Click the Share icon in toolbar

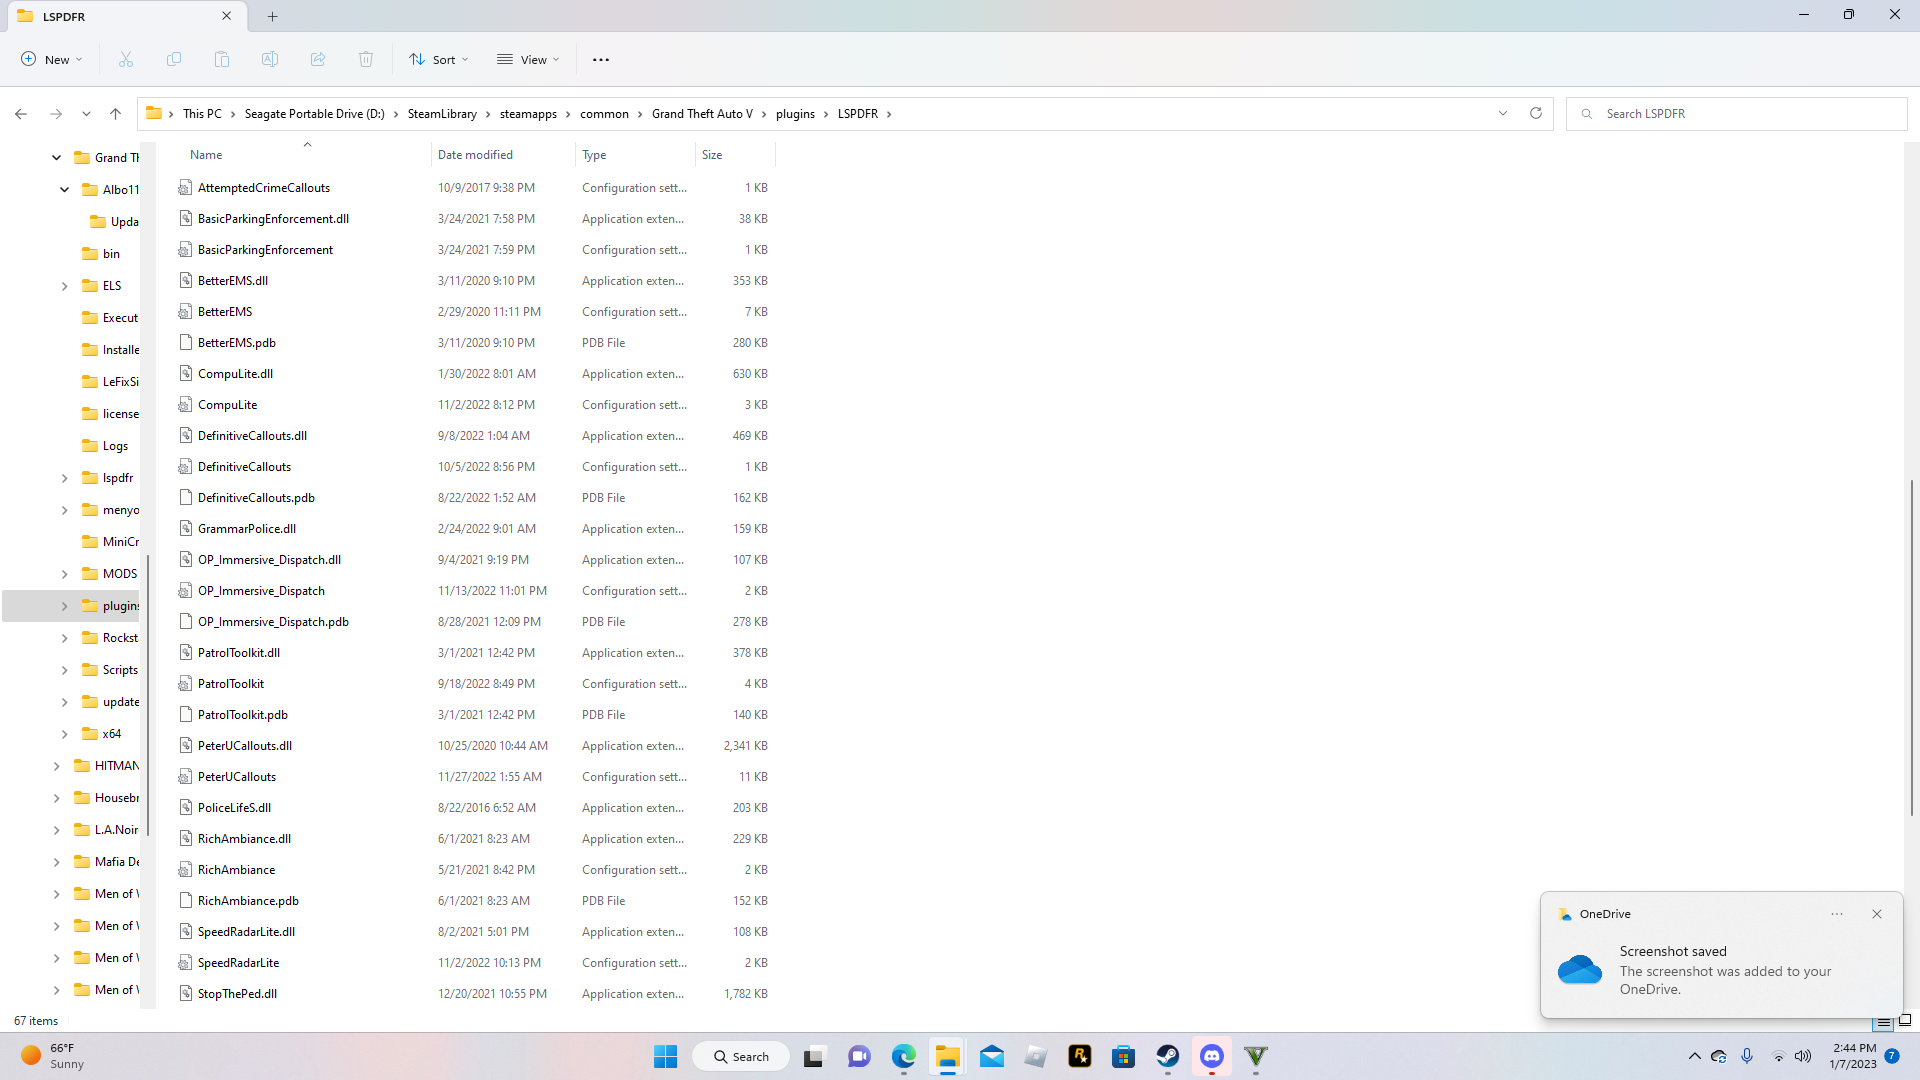click(x=318, y=60)
